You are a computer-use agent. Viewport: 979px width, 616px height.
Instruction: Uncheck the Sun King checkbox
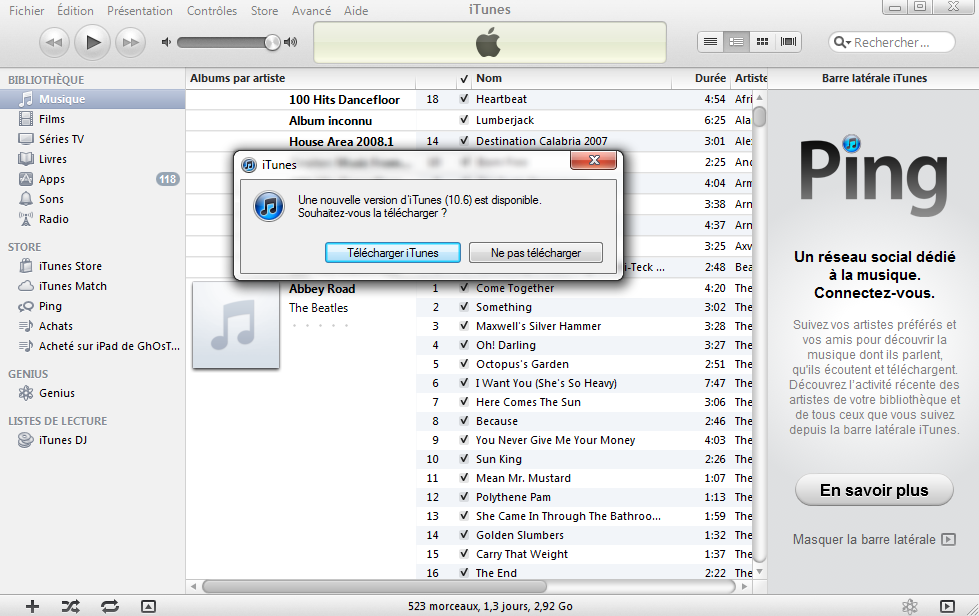[x=464, y=459]
